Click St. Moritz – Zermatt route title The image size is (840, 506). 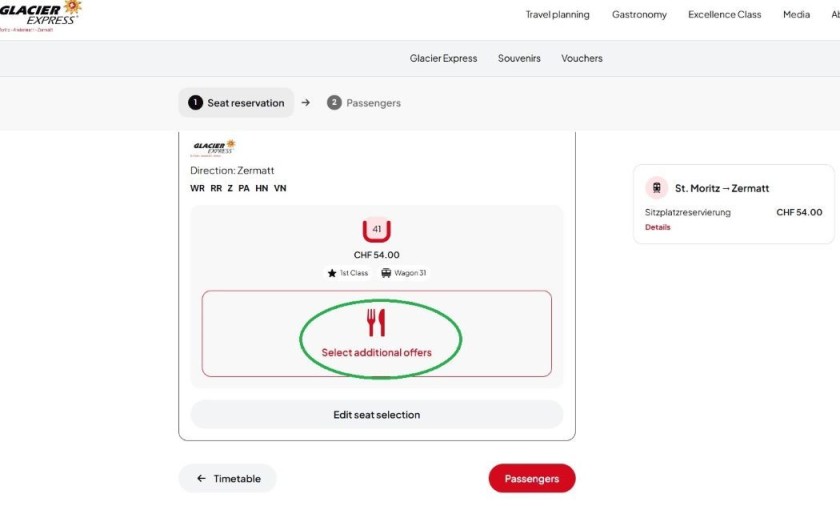722,188
